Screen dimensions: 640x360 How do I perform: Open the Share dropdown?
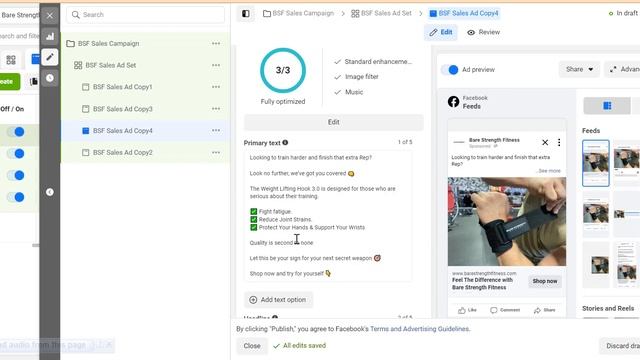tap(579, 69)
